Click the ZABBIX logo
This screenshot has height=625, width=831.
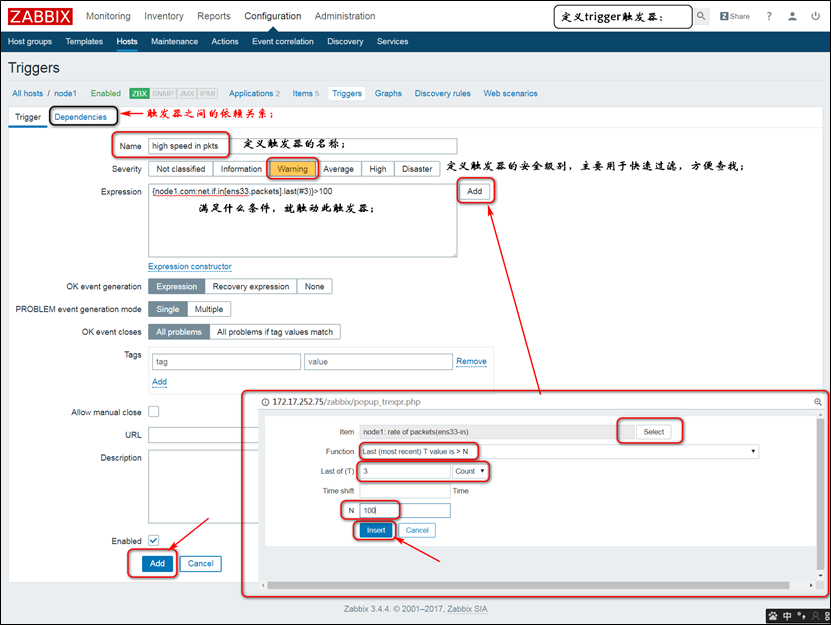pos(40,16)
